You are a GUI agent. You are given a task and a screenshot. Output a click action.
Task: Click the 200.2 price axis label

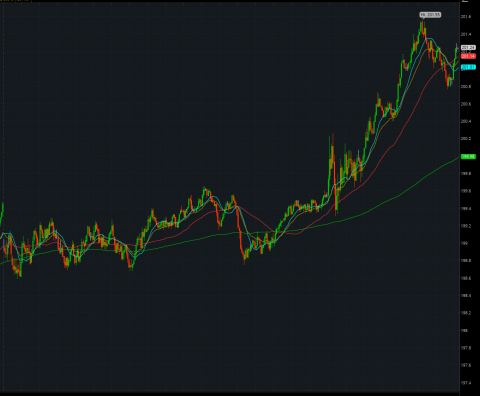466,139
